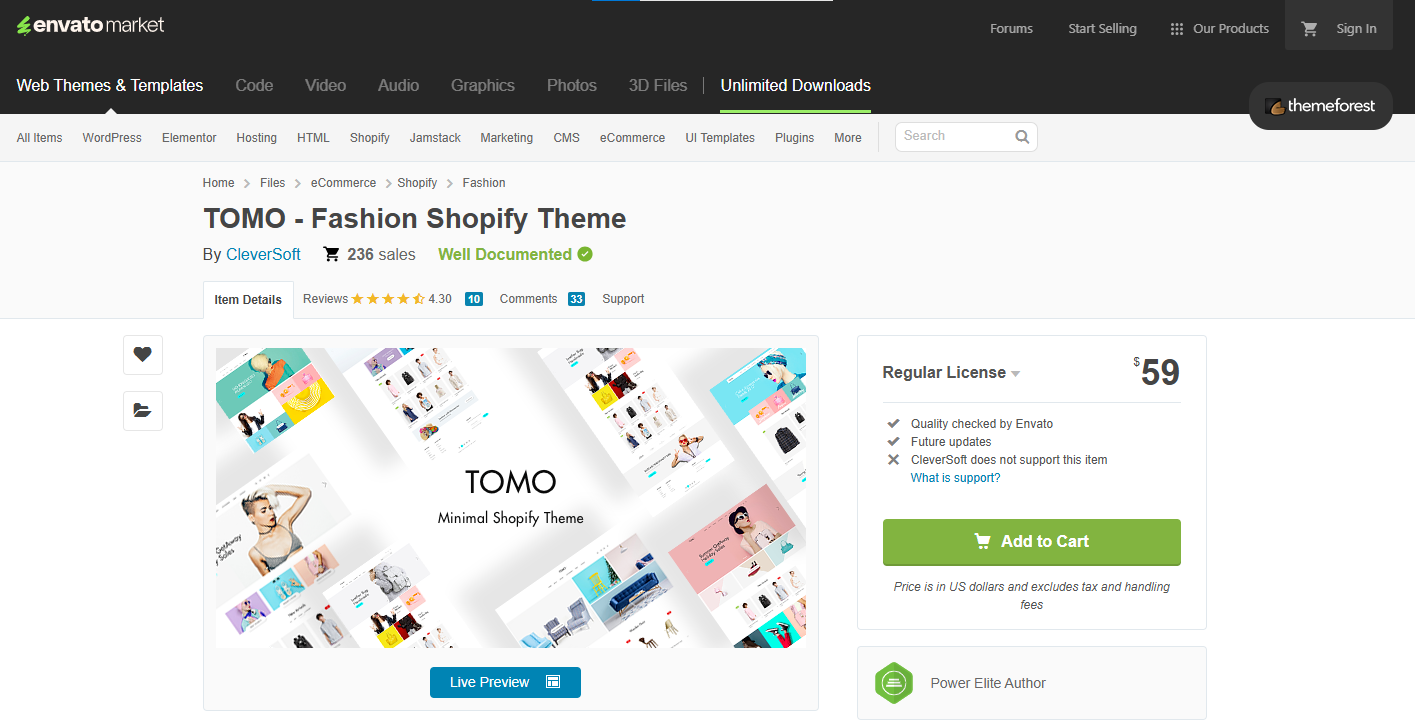The width and height of the screenshot is (1415, 720).
Task: Click the search magnifier icon
Action: point(1022,137)
